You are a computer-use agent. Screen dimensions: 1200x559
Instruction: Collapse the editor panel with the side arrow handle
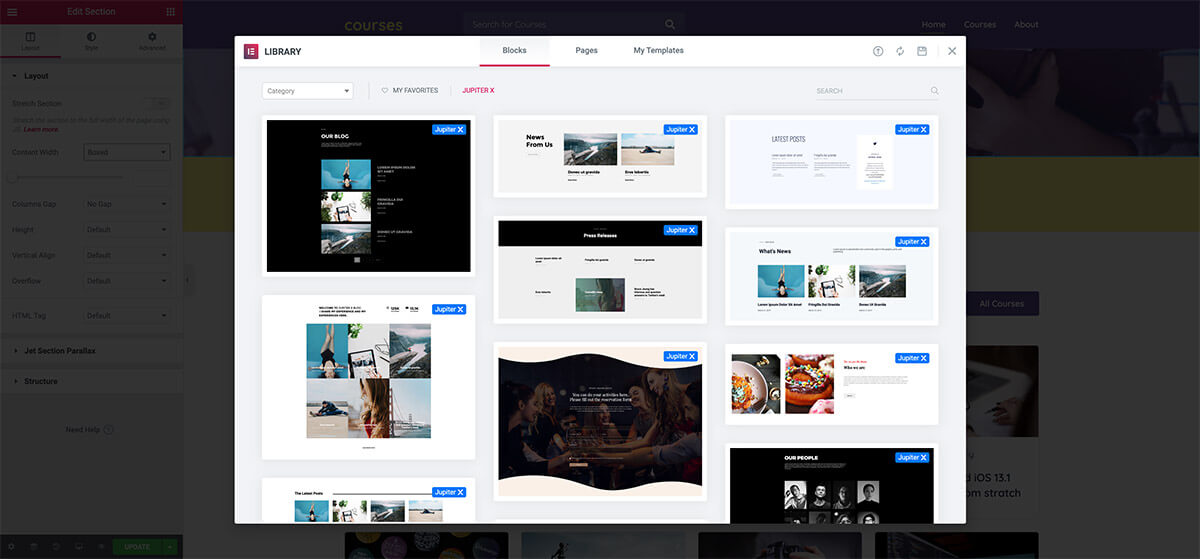(187, 280)
